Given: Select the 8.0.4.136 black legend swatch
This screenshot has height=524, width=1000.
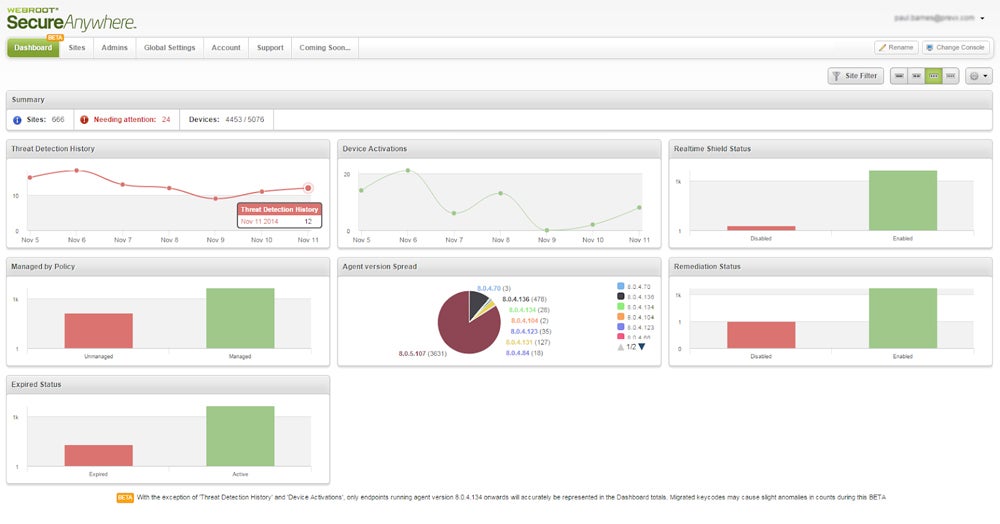Looking at the screenshot, I should 621,297.
